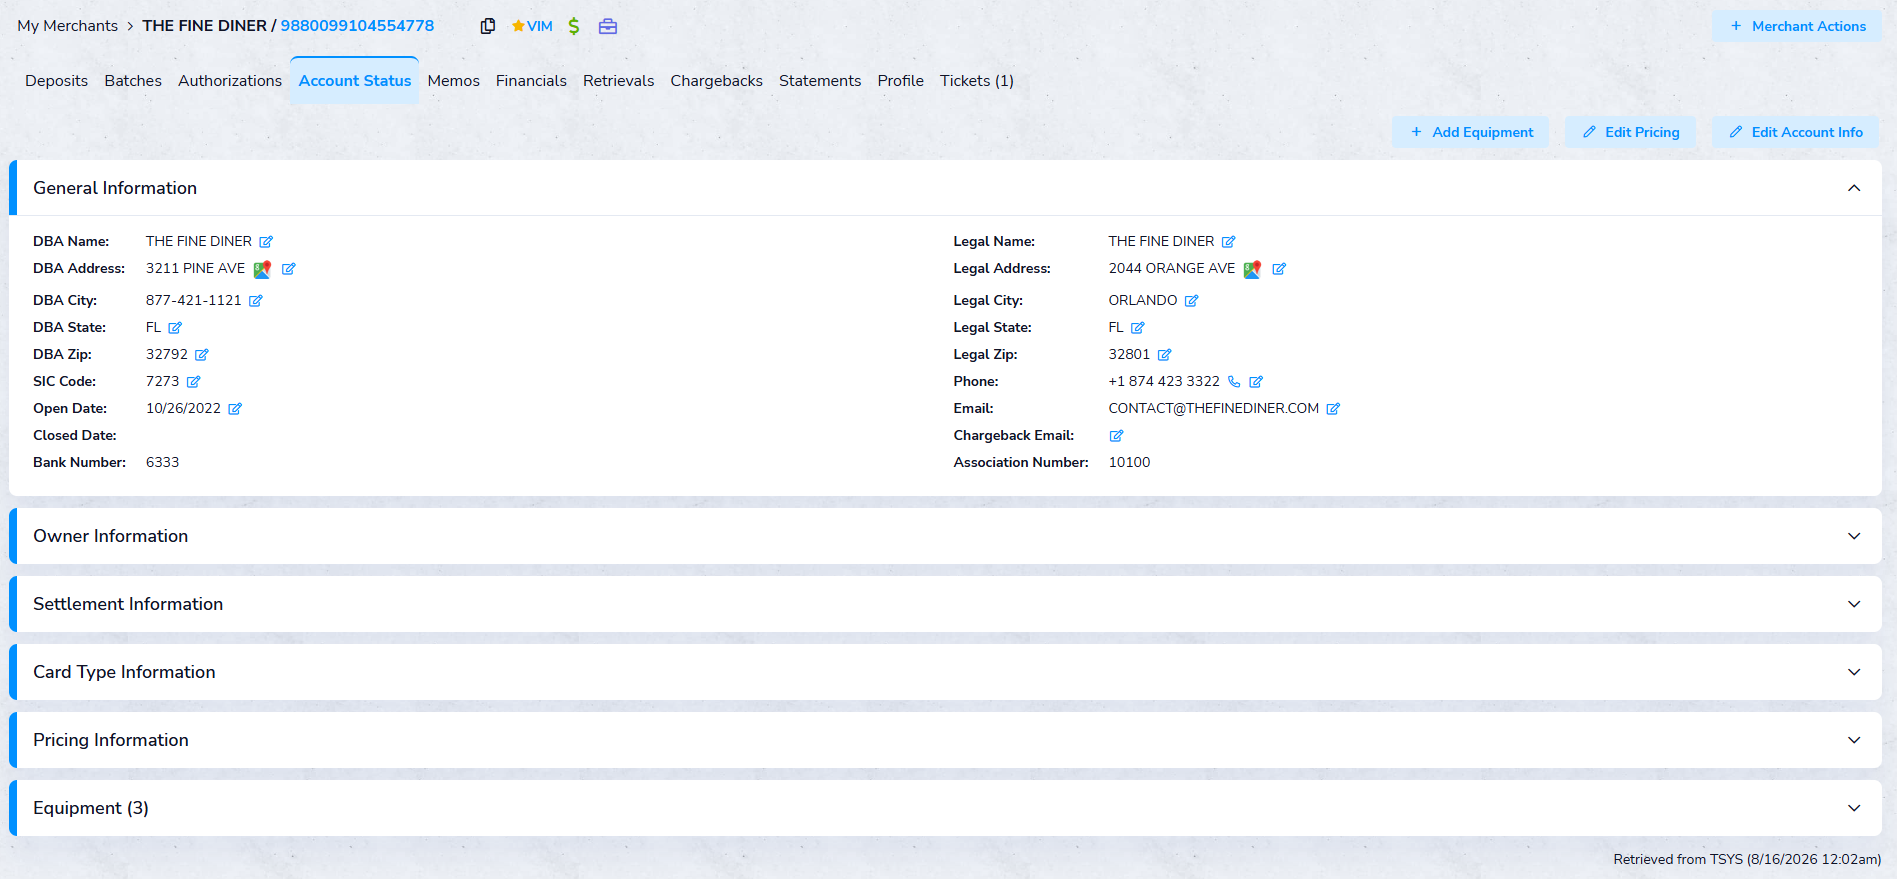This screenshot has width=1897, height=879.
Task: Click the phone number +1 874 423 3322
Action: (1164, 382)
